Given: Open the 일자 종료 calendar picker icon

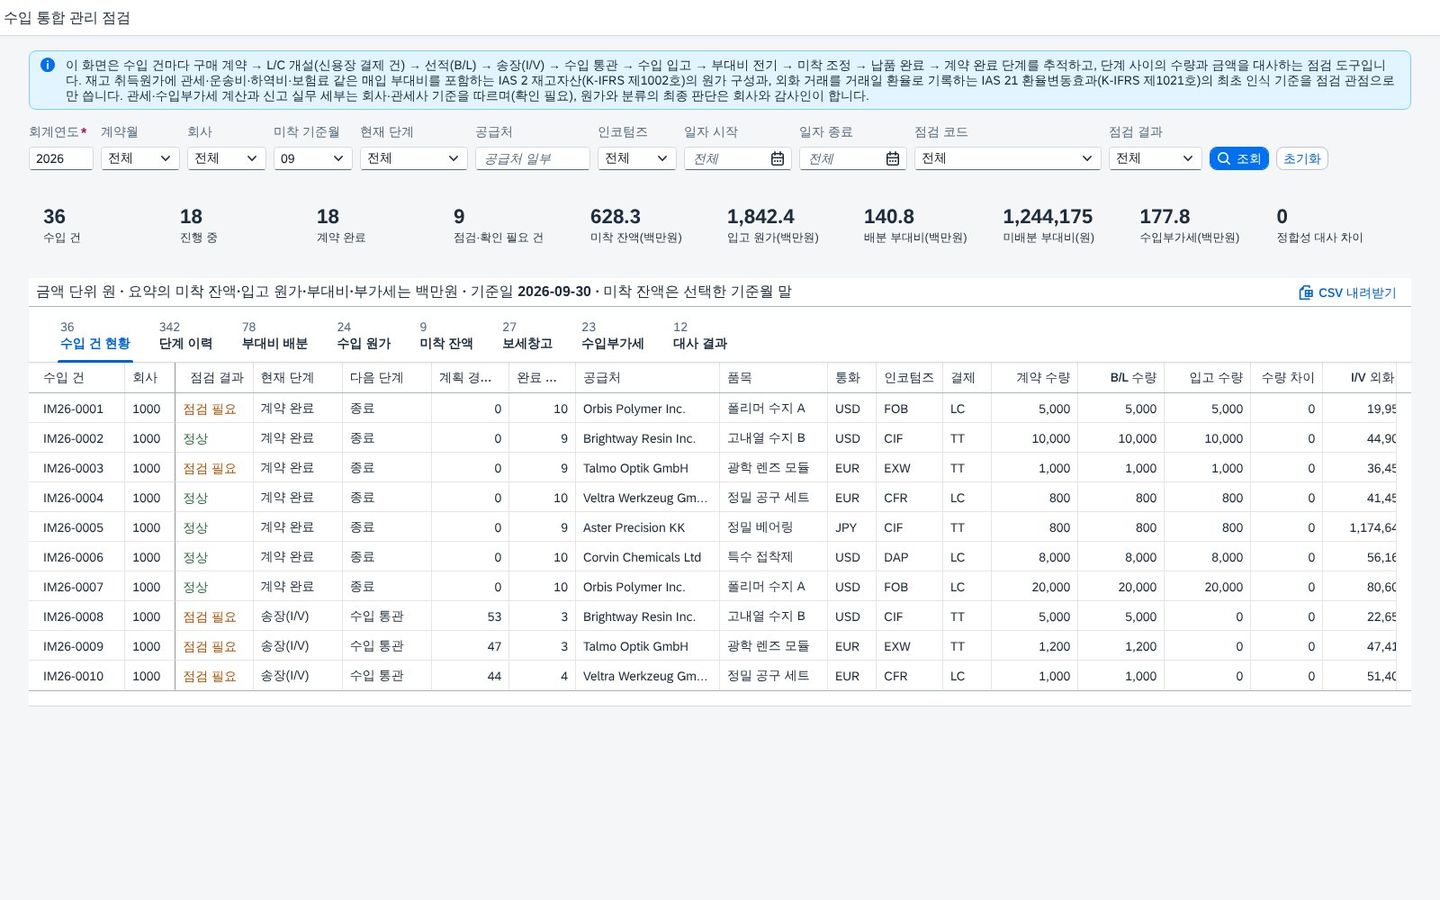Looking at the screenshot, I should [892, 159].
